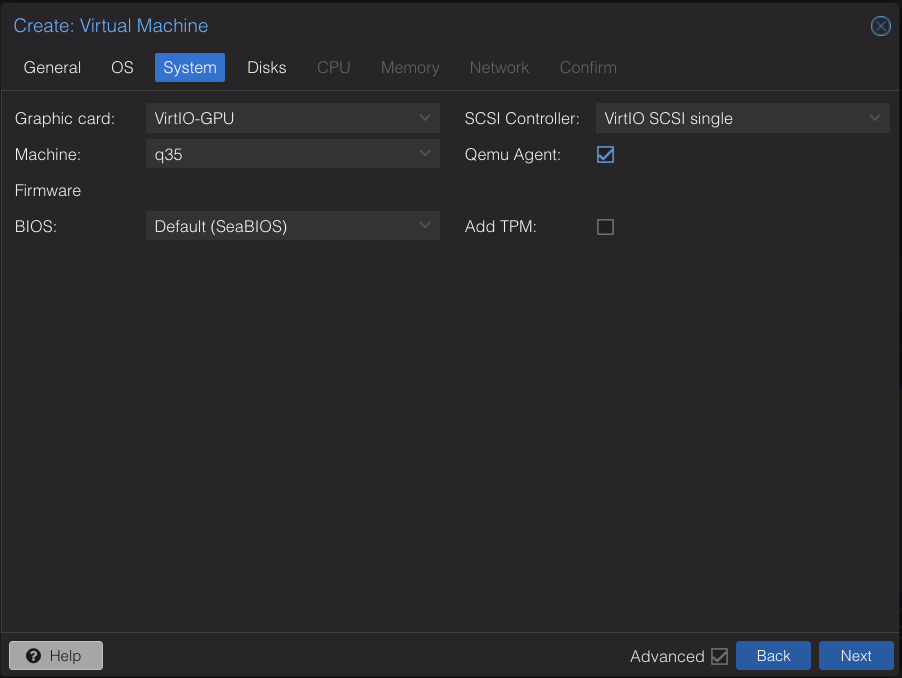The image size is (902, 678).
Task: Open the Graphic card dropdown
Action: coord(292,117)
